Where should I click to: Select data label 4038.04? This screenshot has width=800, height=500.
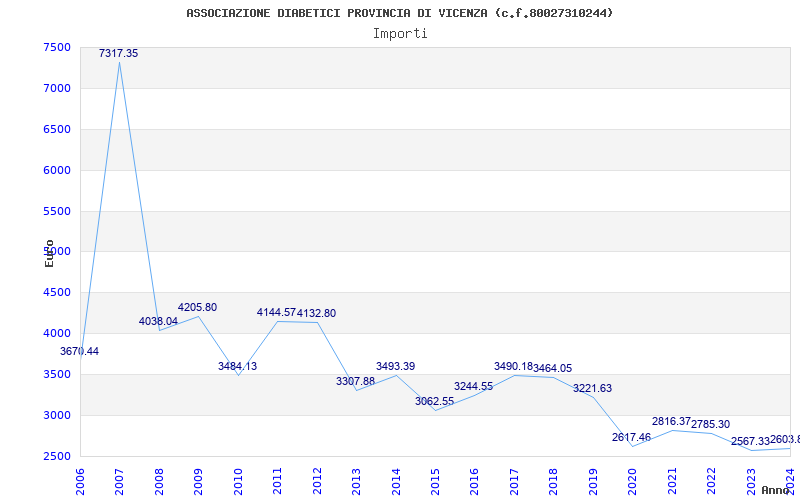point(158,321)
